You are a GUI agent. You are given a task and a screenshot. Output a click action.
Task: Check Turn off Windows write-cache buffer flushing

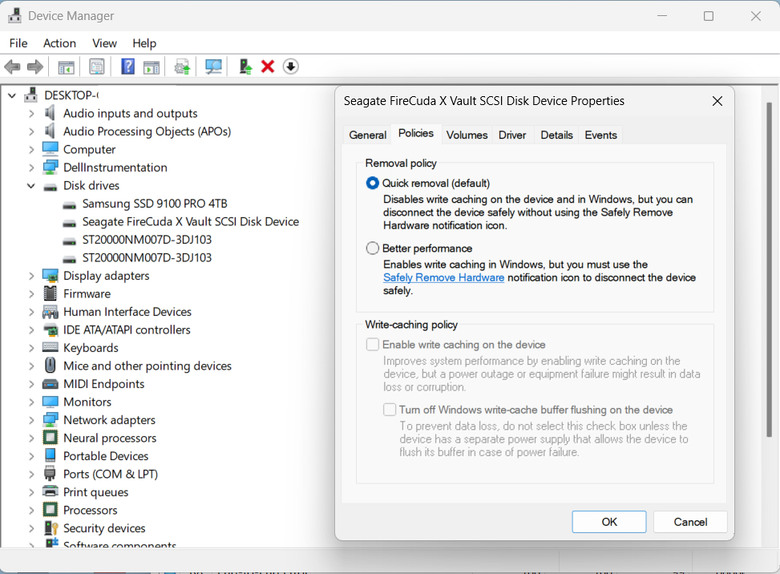point(389,409)
